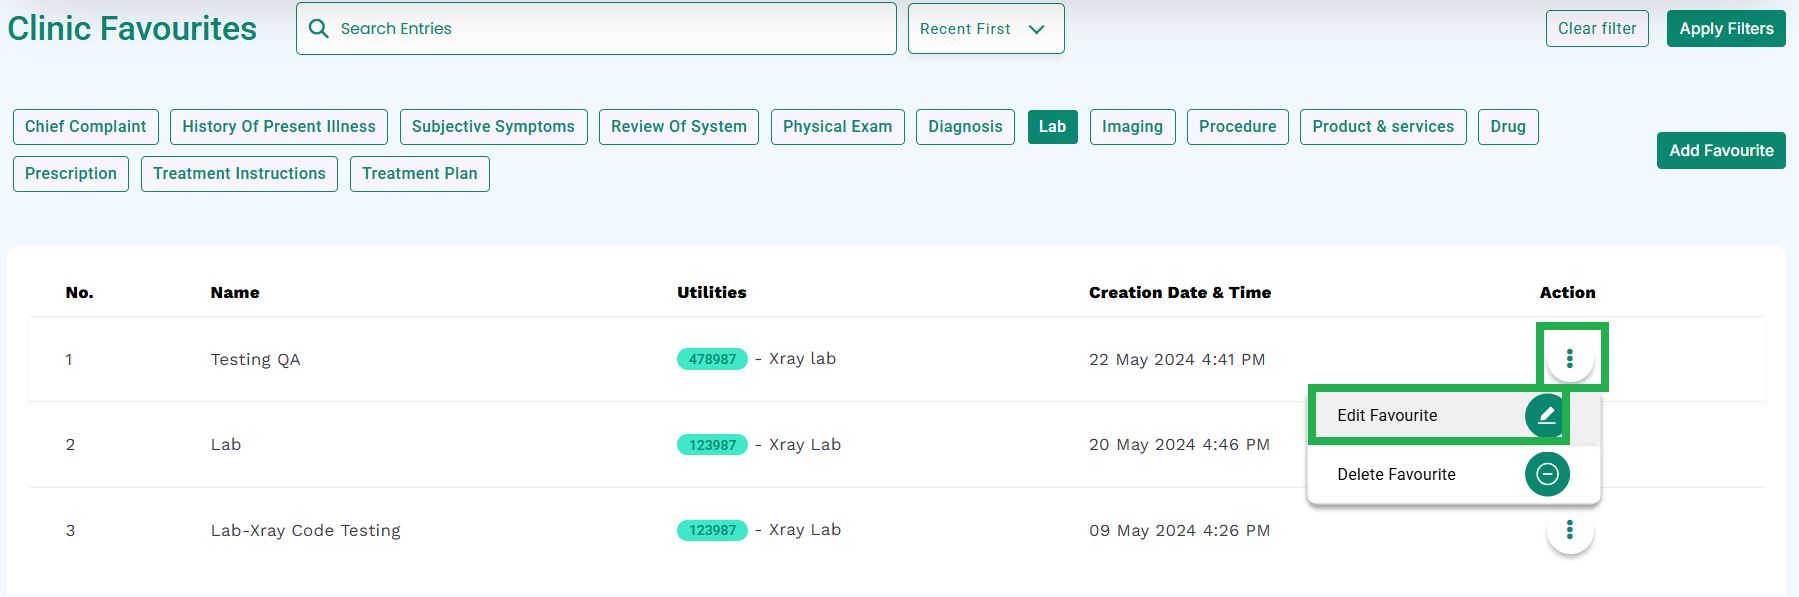
Task: Select Edit Favourite from the menu
Action: coord(1454,415)
